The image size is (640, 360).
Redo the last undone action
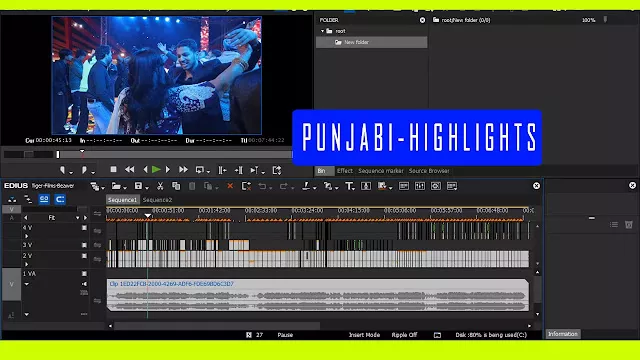[283, 186]
